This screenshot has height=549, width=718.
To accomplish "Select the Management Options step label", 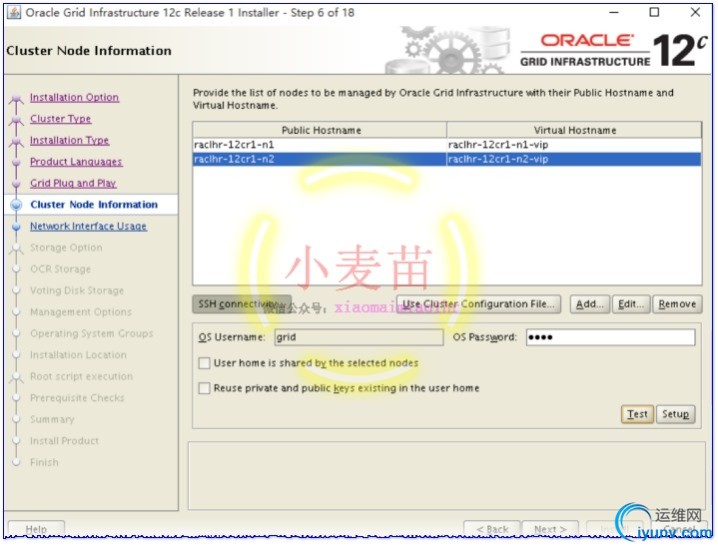I will tap(81, 312).
